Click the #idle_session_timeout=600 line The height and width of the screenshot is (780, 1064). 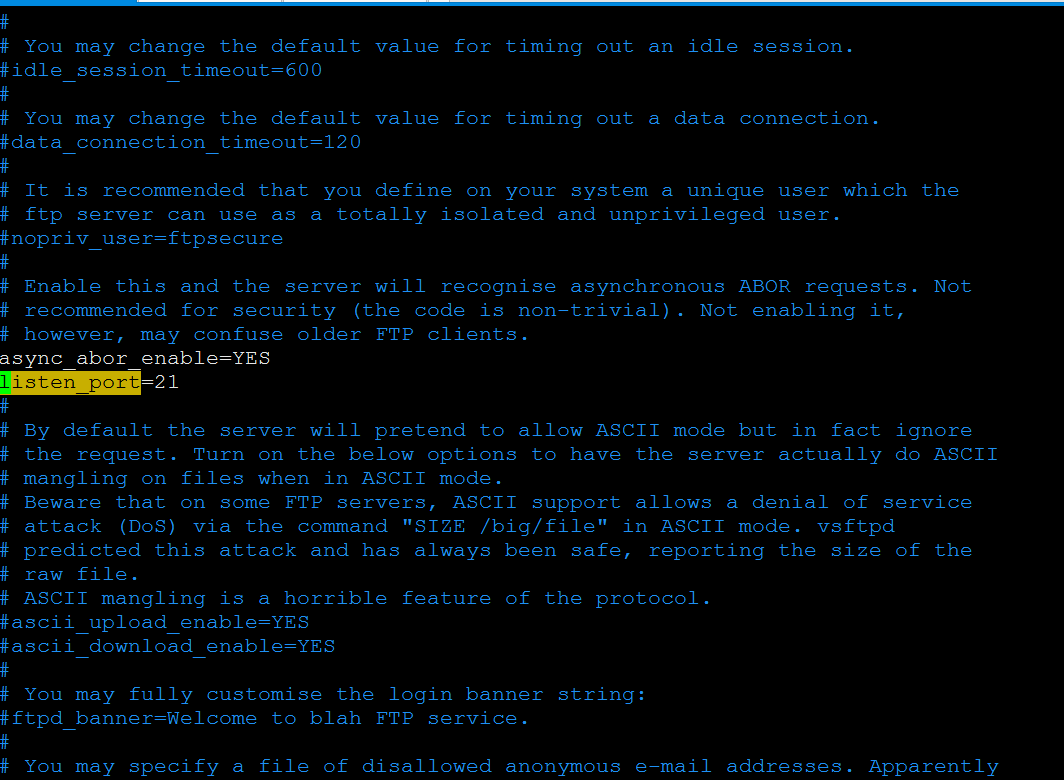(x=161, y=70)
